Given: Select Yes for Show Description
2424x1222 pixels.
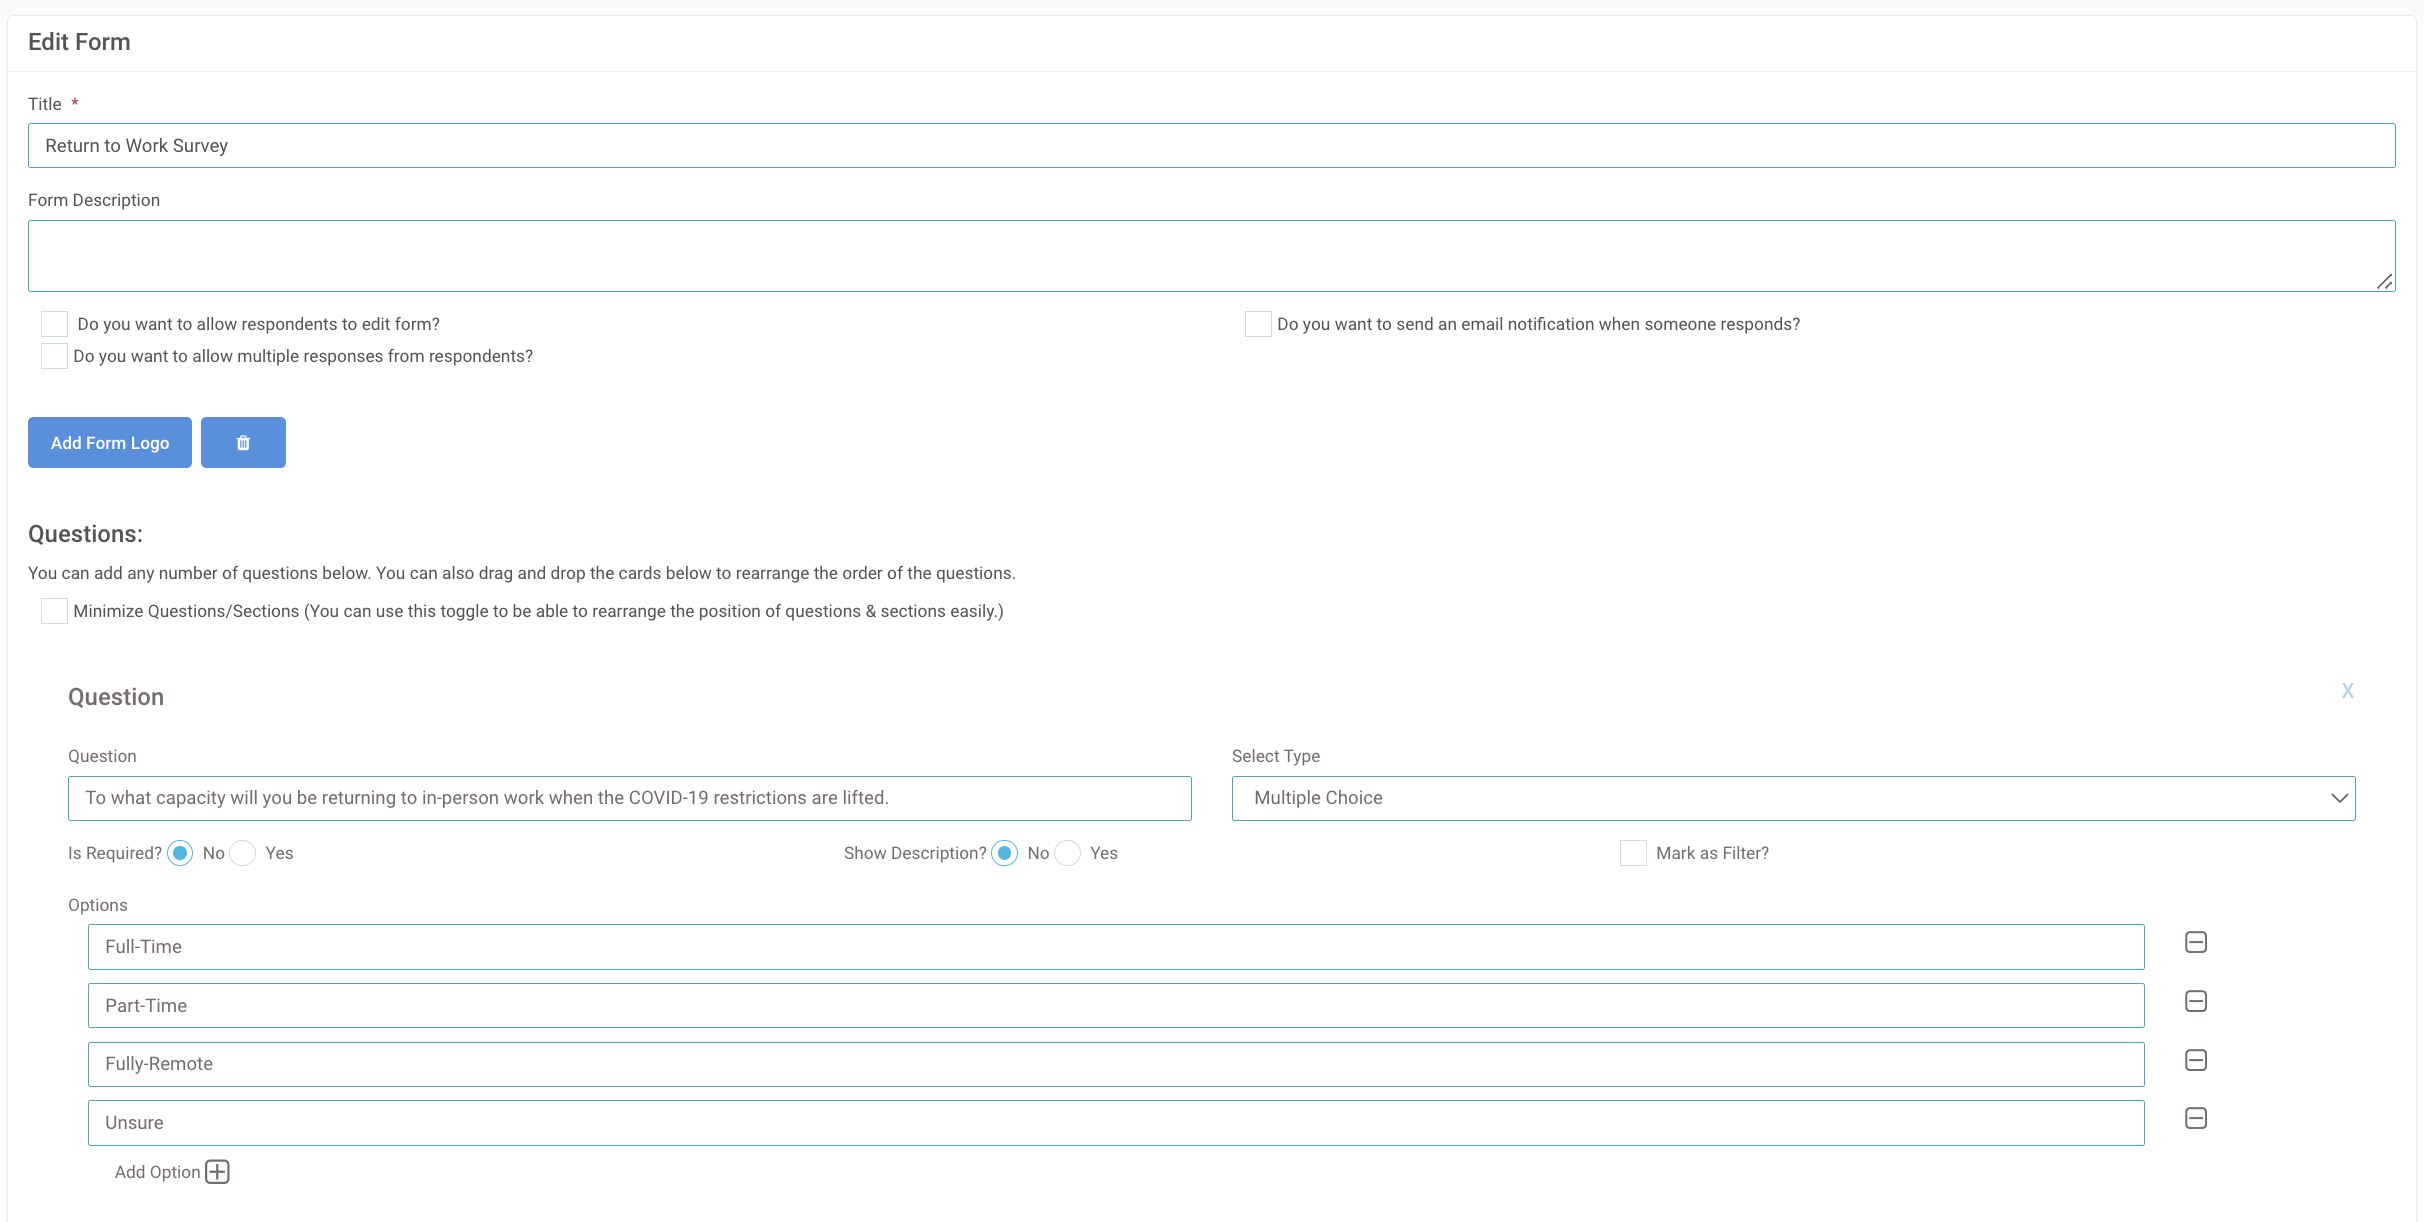Looking at the screenshot, I should coord(1068,853).
